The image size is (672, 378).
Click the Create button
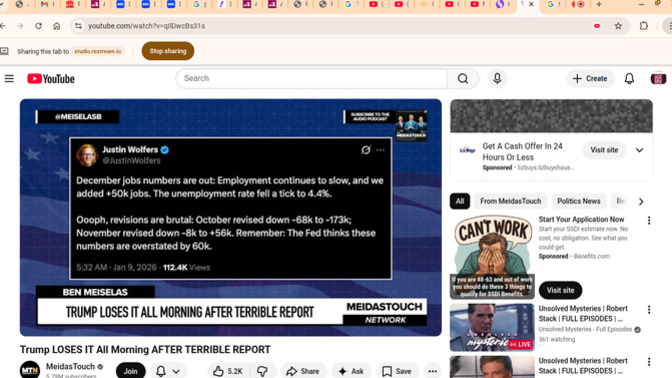pyautogui.click(x=590, y=79)
